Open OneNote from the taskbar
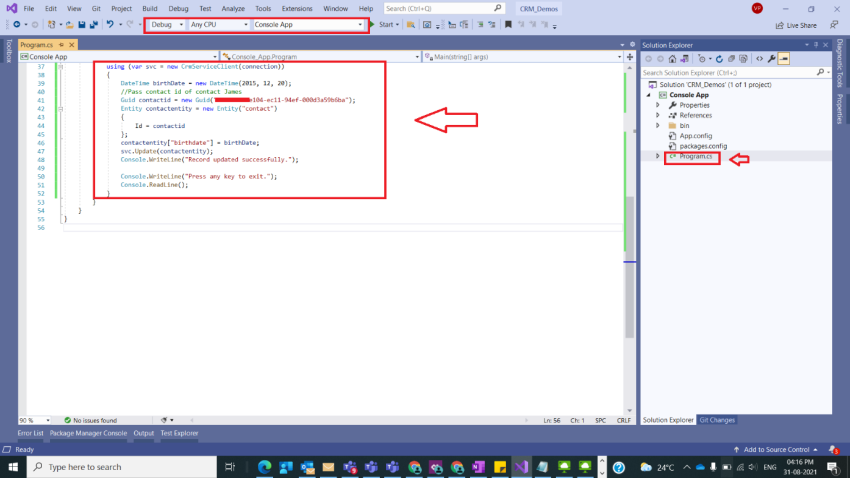 [478, 467]
